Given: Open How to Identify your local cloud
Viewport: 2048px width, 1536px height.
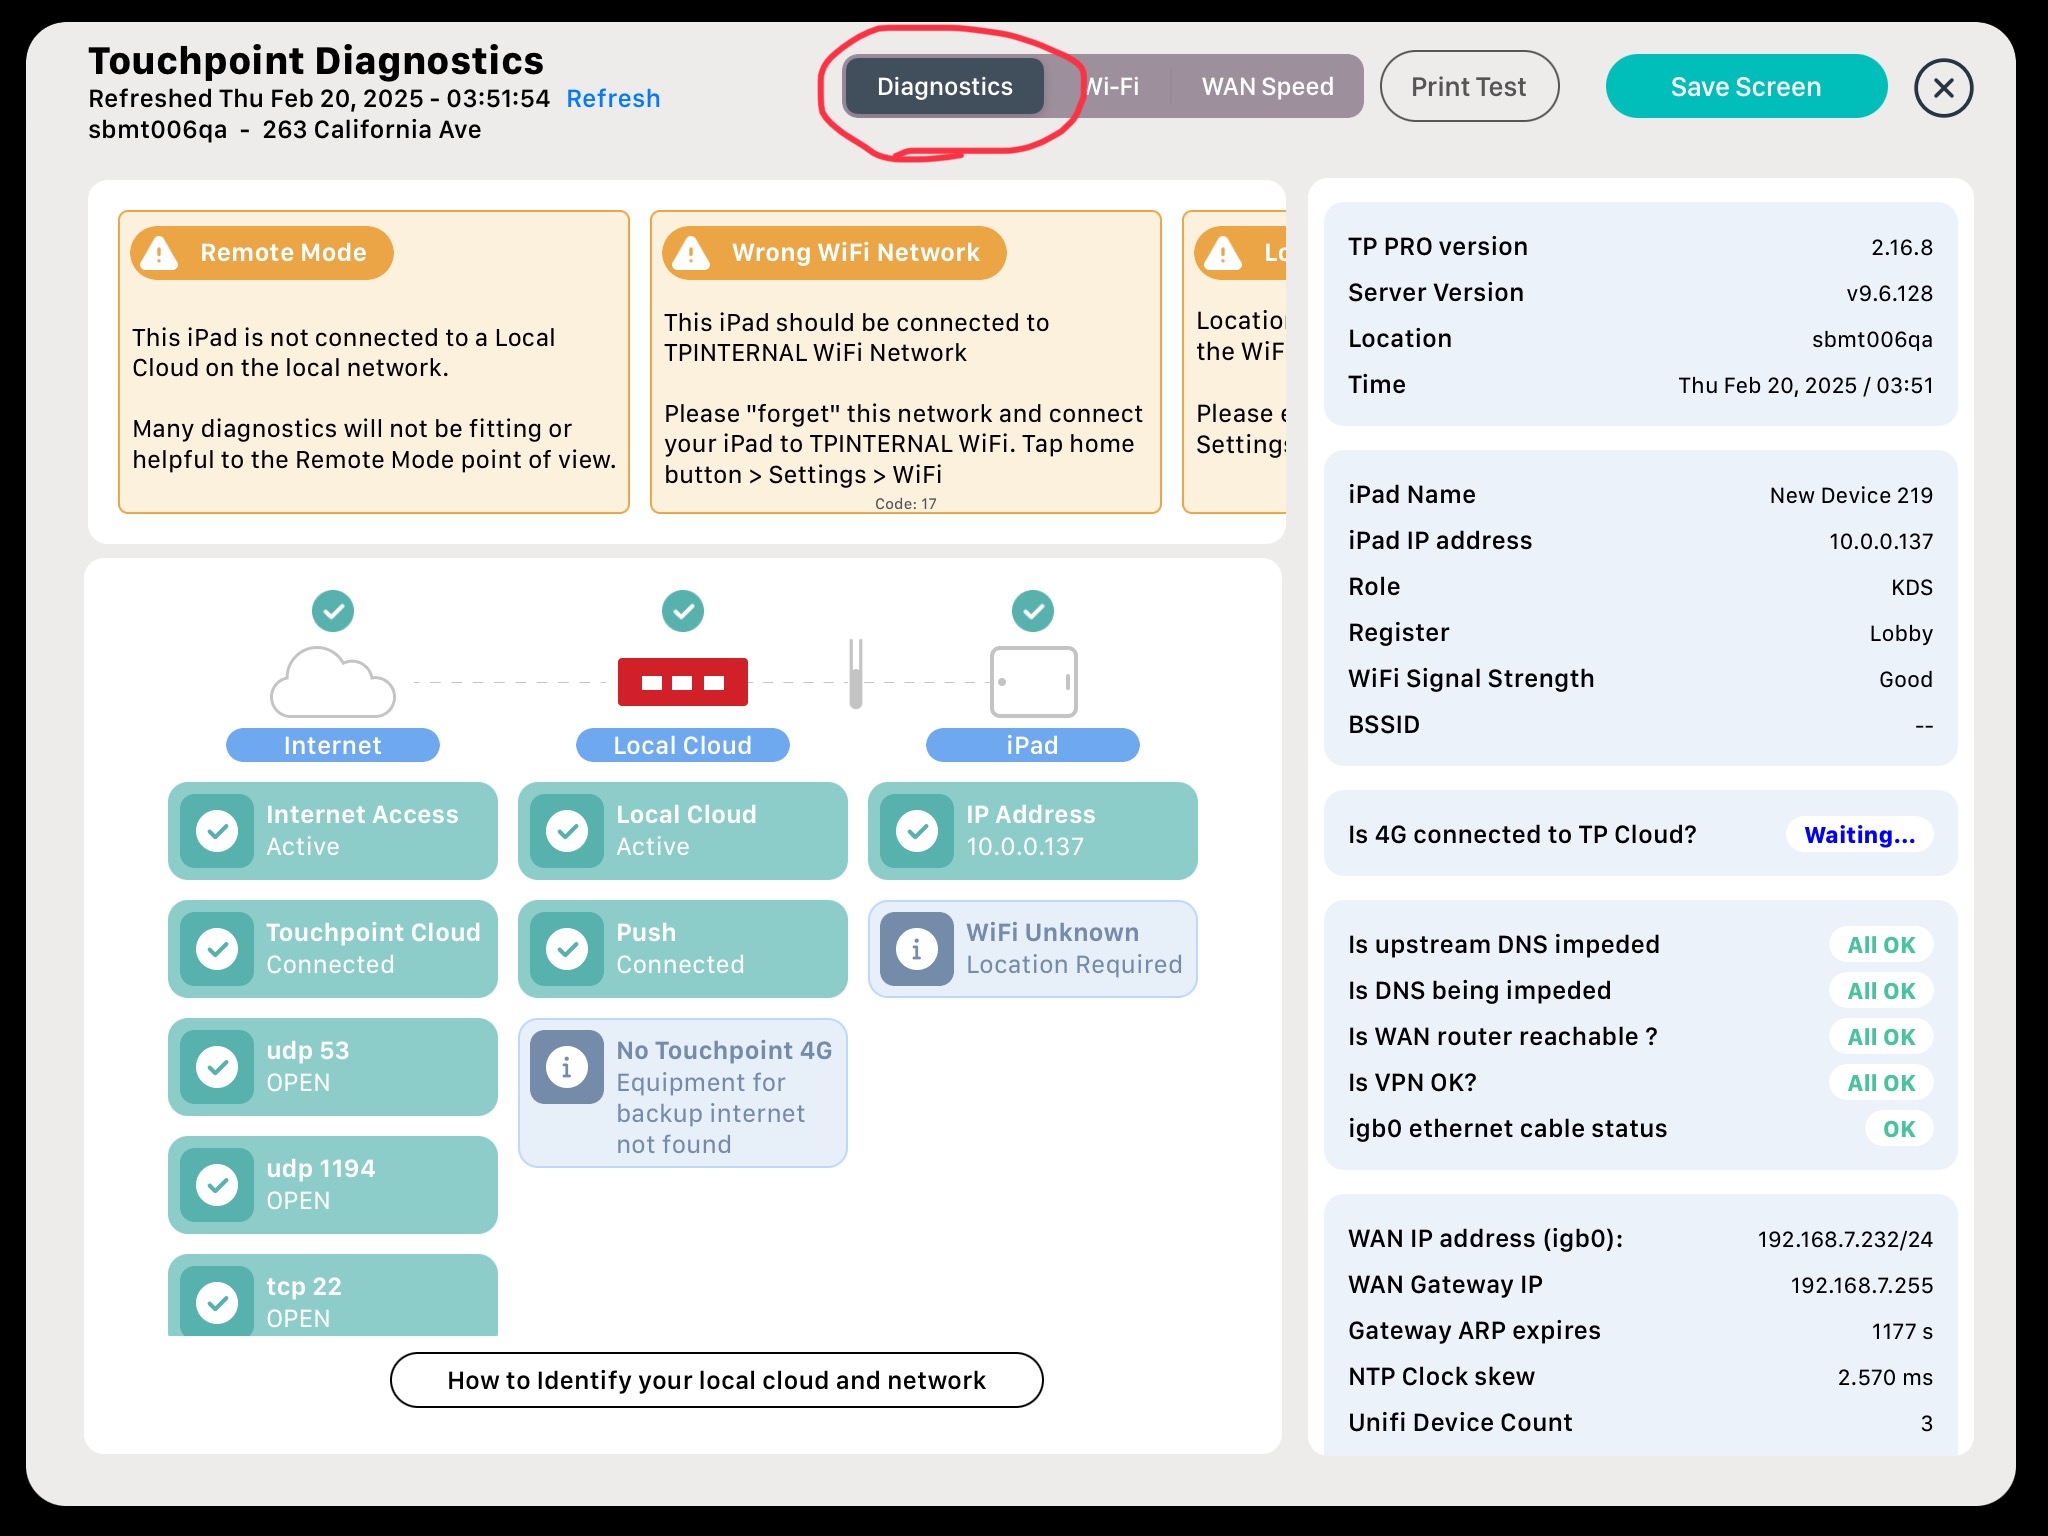Looking at the screenshot, I should tap(716, 1380).
